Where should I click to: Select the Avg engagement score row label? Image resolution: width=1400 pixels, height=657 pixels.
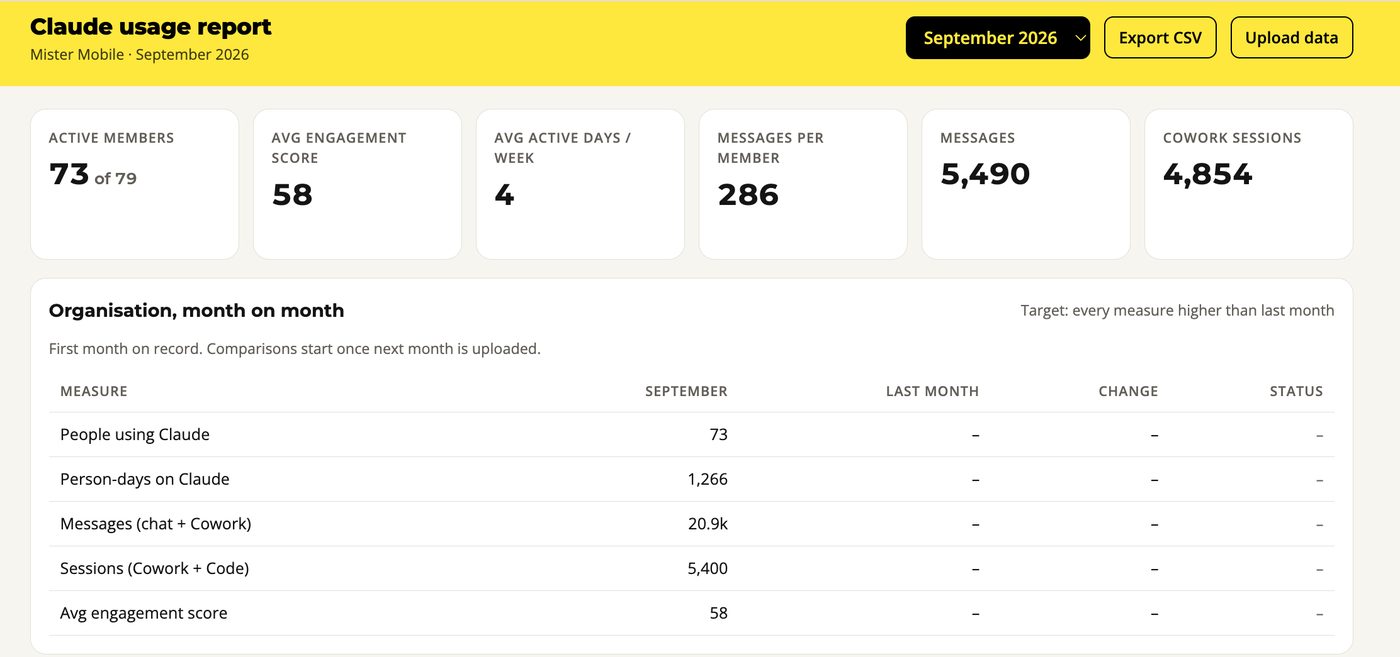(144, 613)
